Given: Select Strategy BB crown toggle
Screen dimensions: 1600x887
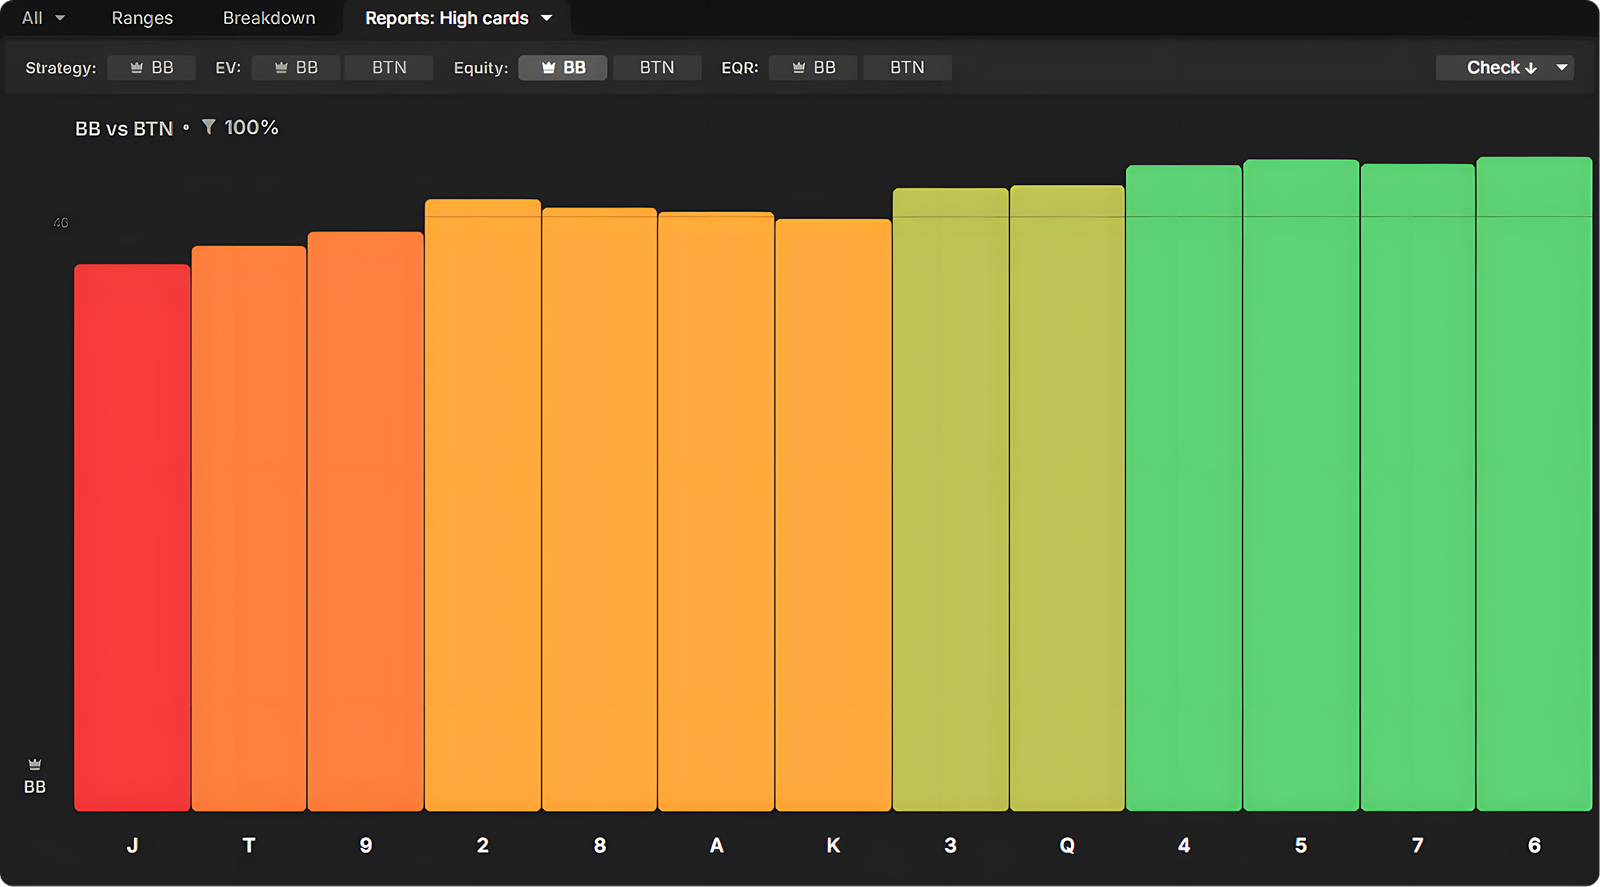Looking at the screenshot, I should [152, 67].
